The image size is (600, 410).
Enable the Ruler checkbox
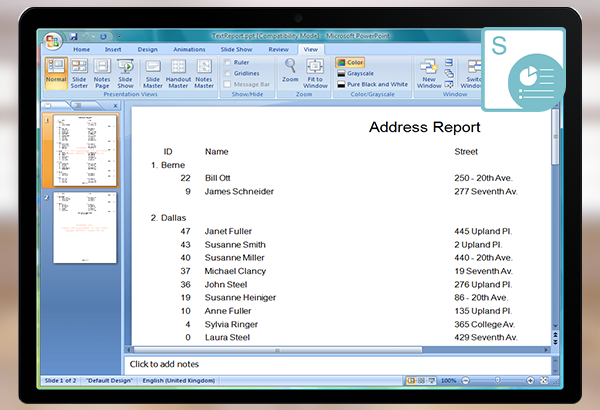point(229,62)
